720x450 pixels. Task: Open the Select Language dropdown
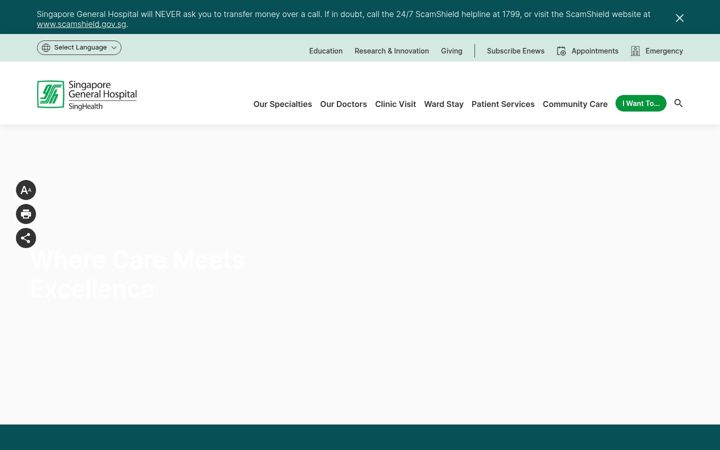point(79,48)
